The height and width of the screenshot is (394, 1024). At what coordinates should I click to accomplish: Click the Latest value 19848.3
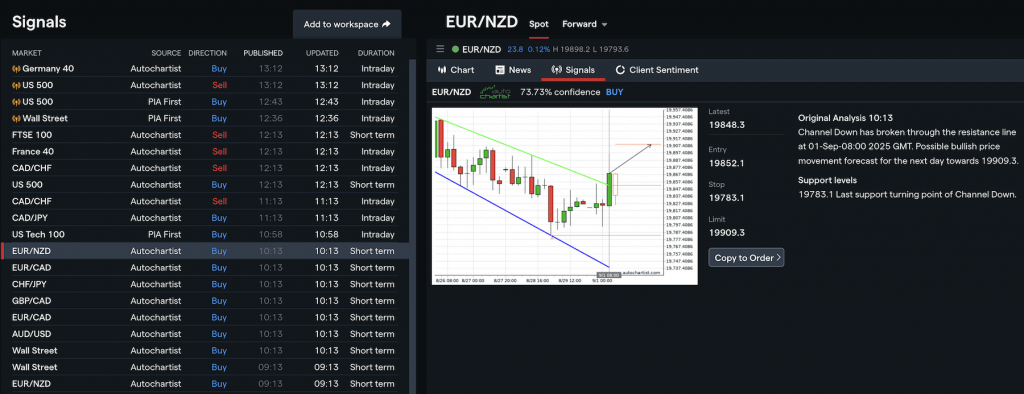pyautogui.click(x=727, y=124)
